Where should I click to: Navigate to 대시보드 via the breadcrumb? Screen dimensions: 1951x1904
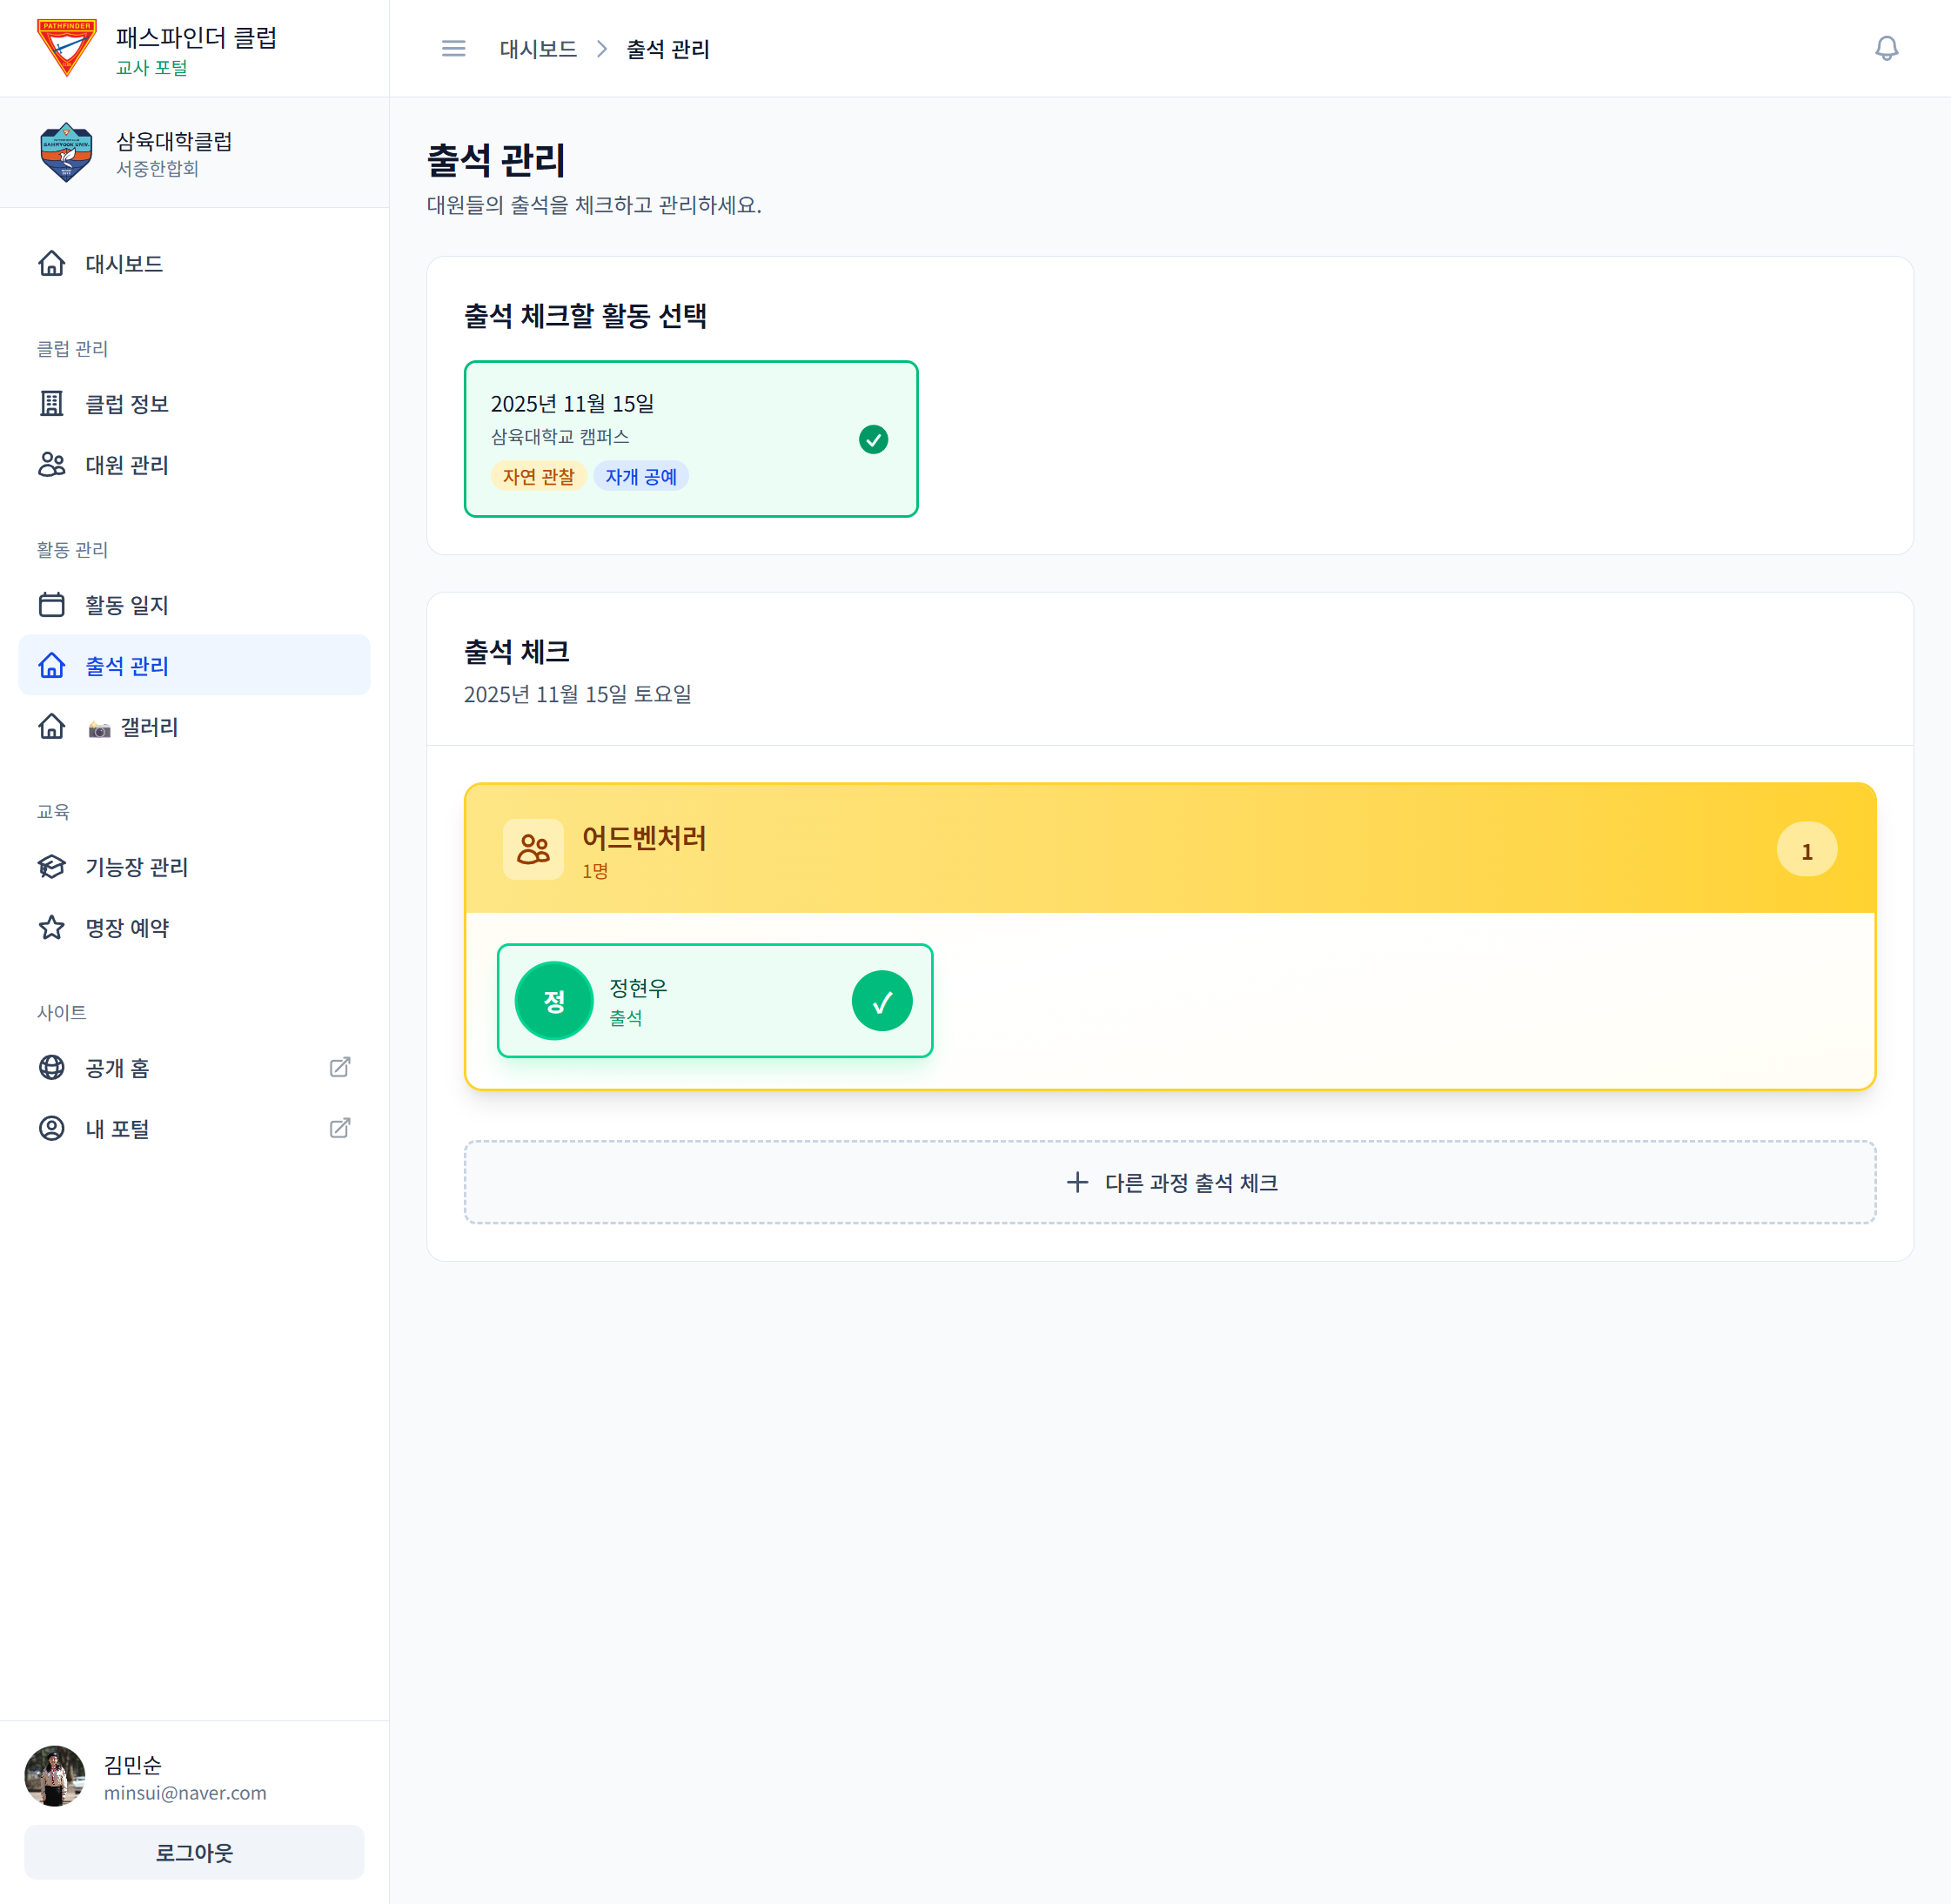click(x=537, y=48)
